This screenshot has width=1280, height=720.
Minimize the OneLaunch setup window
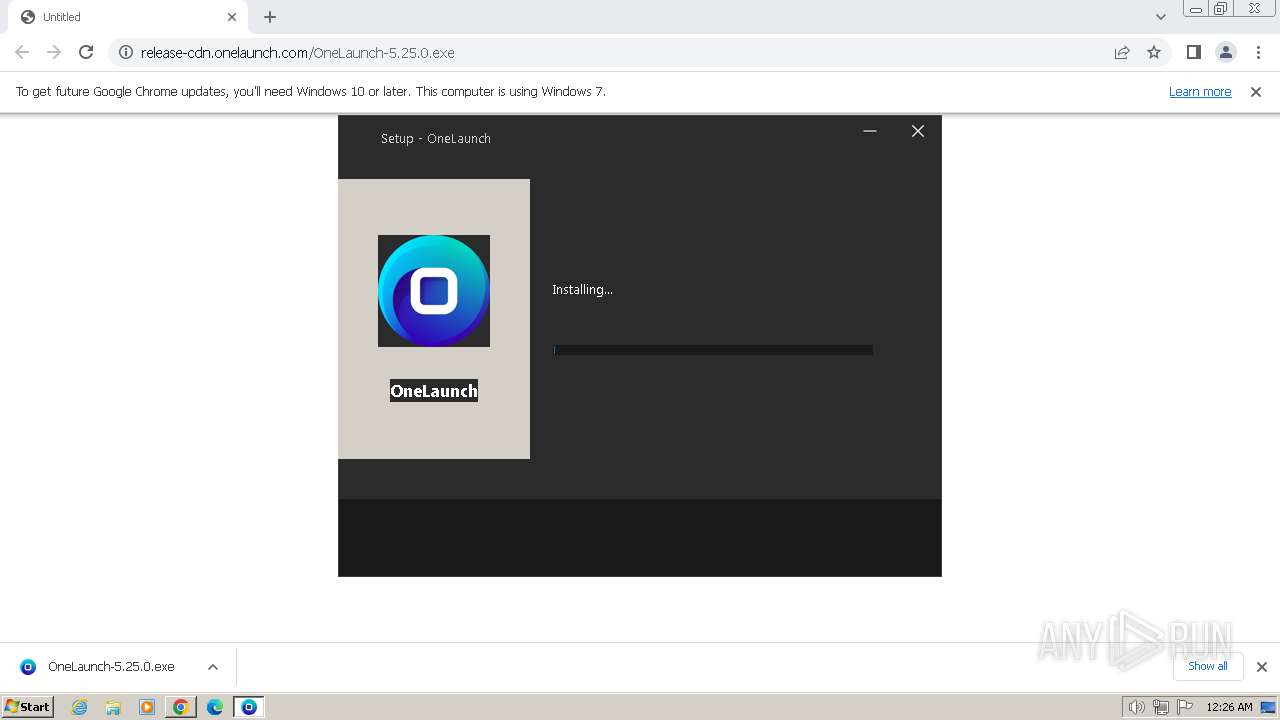[870, 131]
